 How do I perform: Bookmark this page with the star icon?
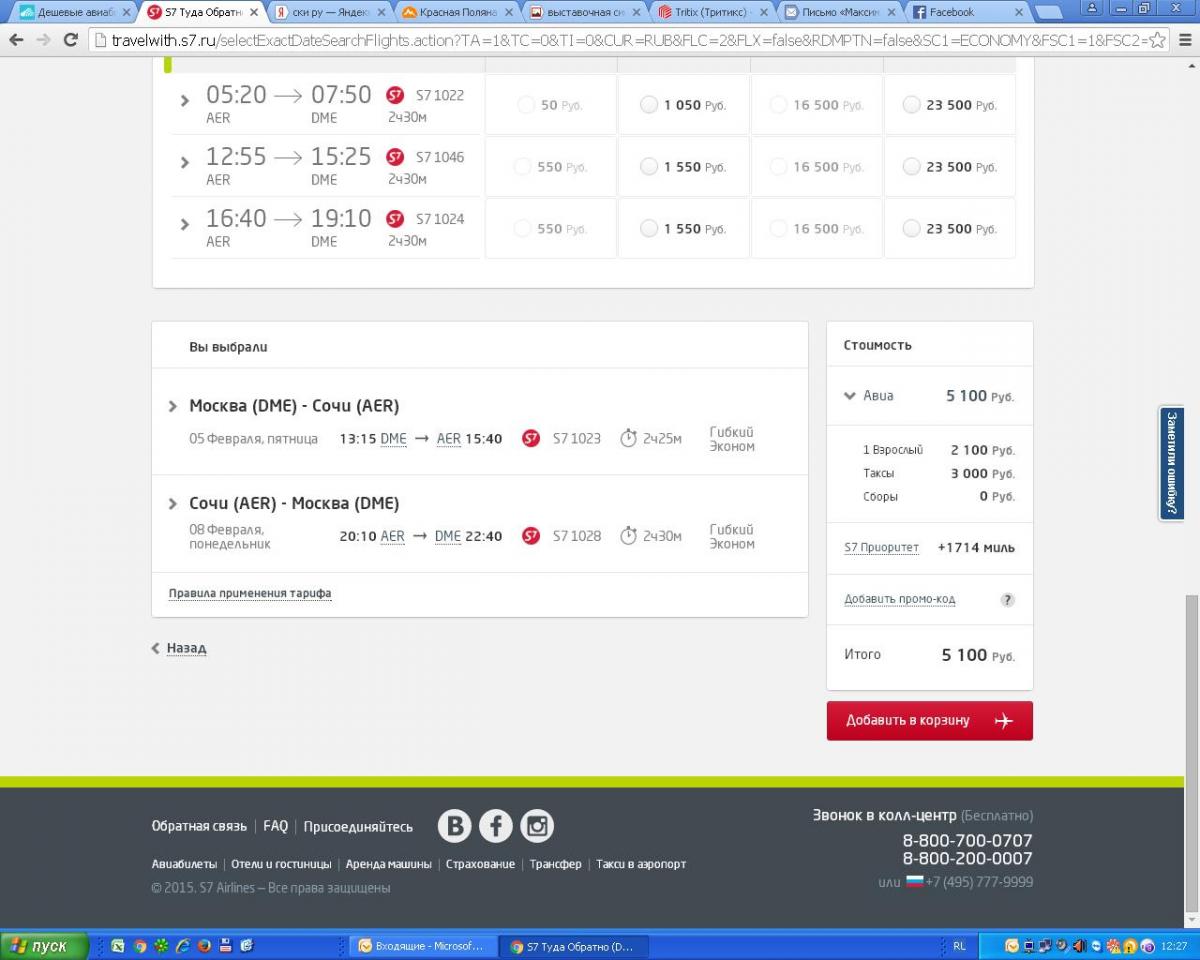pyautogui.click(x=1157, y=40)
